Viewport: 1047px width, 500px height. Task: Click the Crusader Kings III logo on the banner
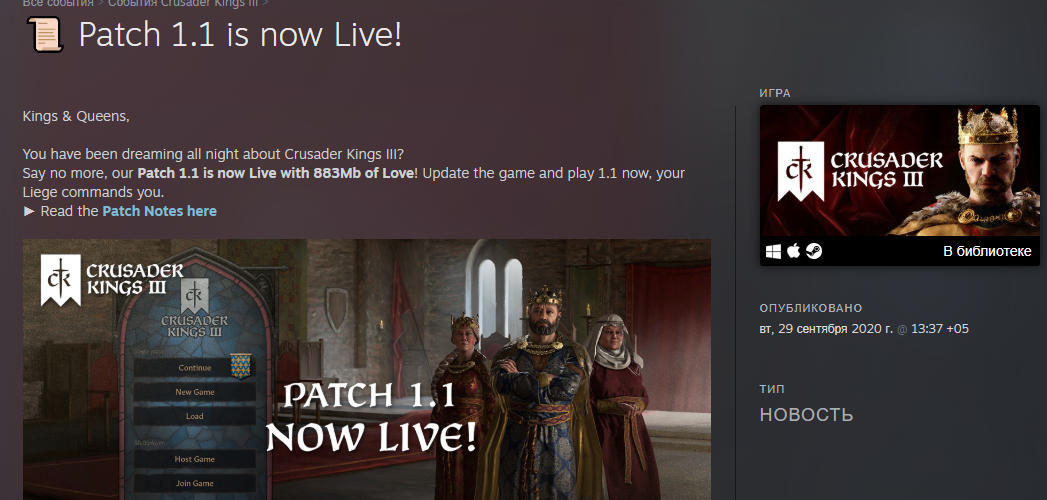(112, 280)
